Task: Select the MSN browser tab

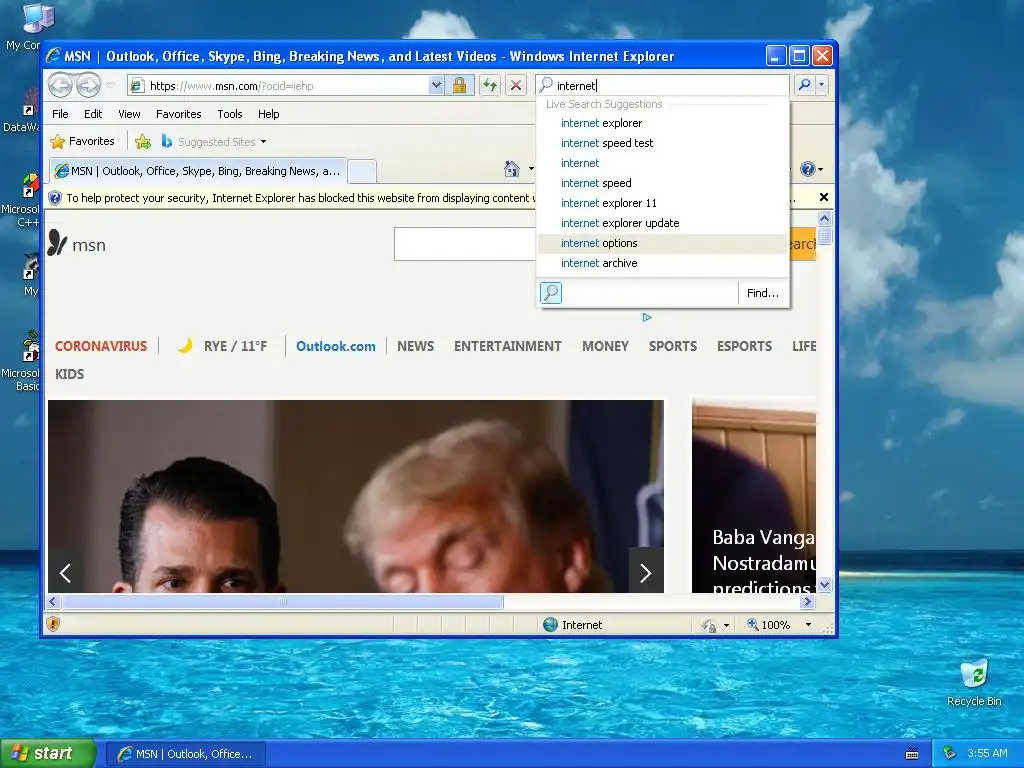Action: point(198,171)
